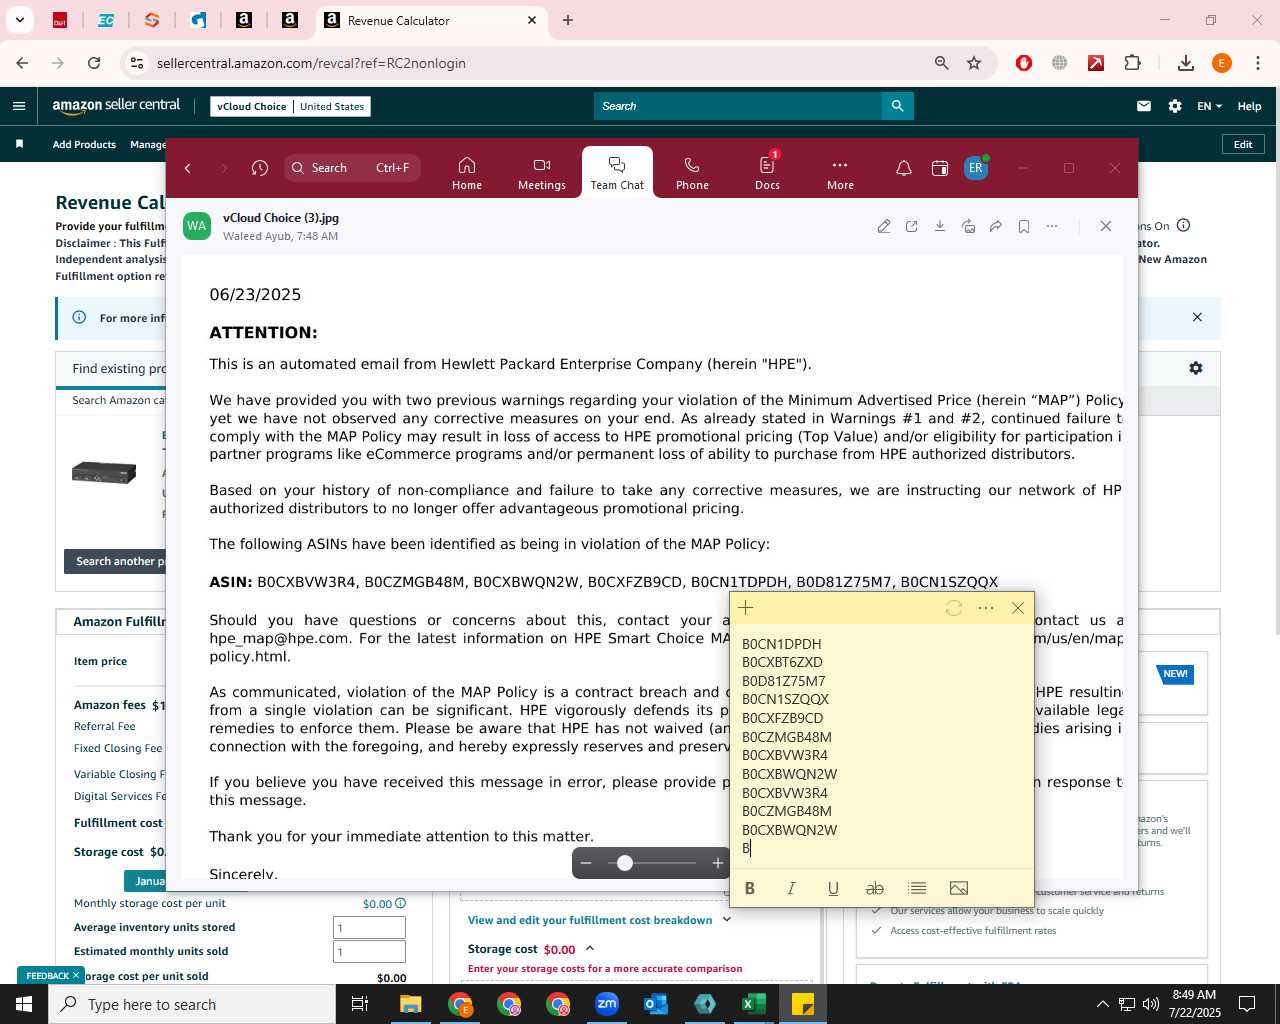Bookmark the vCloud Choice image
This screenshot has height=1024, width=1280.
1024,226
